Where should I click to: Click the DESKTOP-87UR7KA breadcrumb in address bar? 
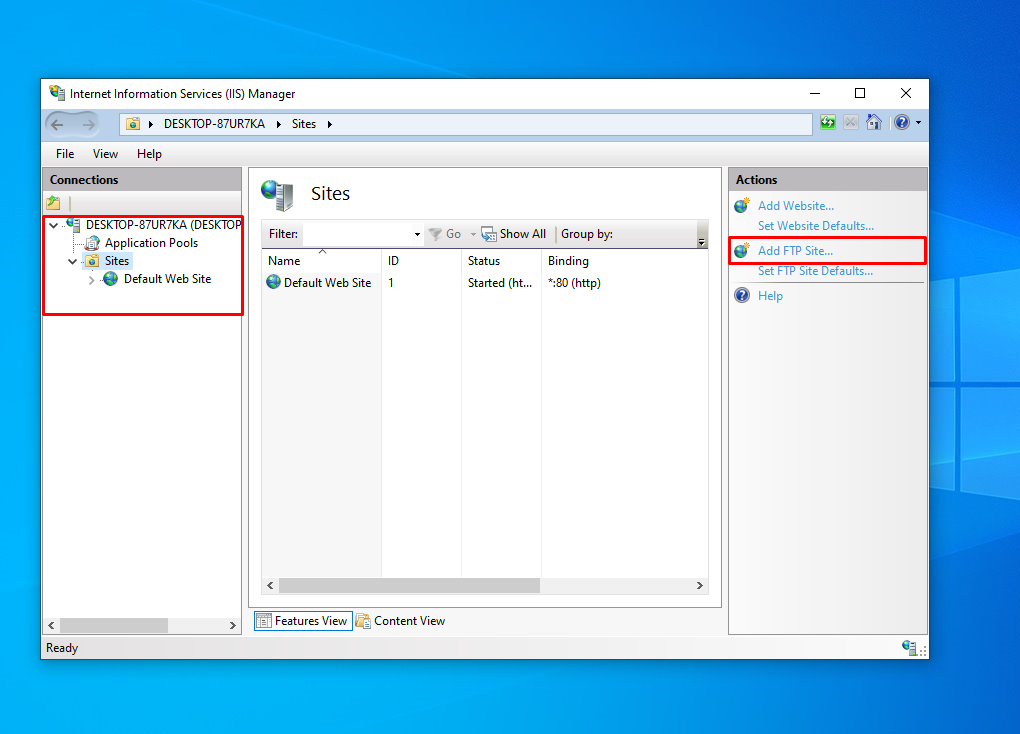pos(214,124)
